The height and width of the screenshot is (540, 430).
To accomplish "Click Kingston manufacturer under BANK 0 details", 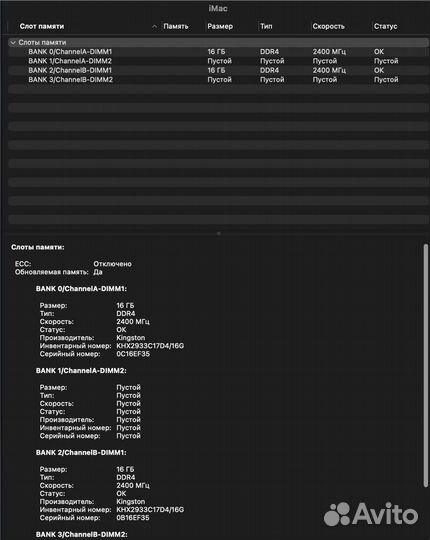I will pyautogui.click(x=130, y=338).
